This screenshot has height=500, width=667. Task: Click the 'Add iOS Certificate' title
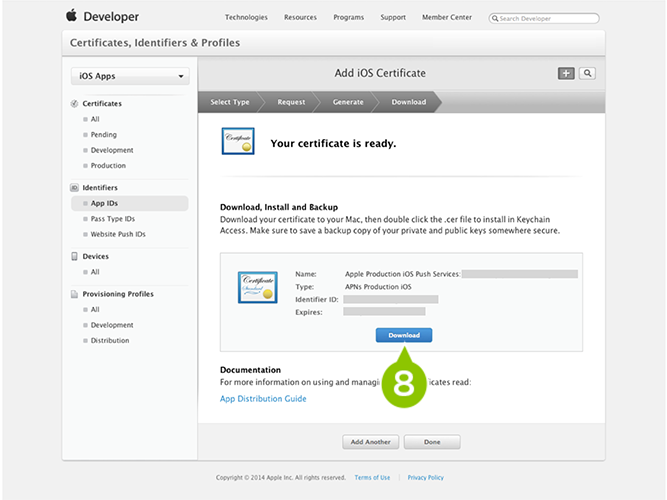click(x=380, y=73)
